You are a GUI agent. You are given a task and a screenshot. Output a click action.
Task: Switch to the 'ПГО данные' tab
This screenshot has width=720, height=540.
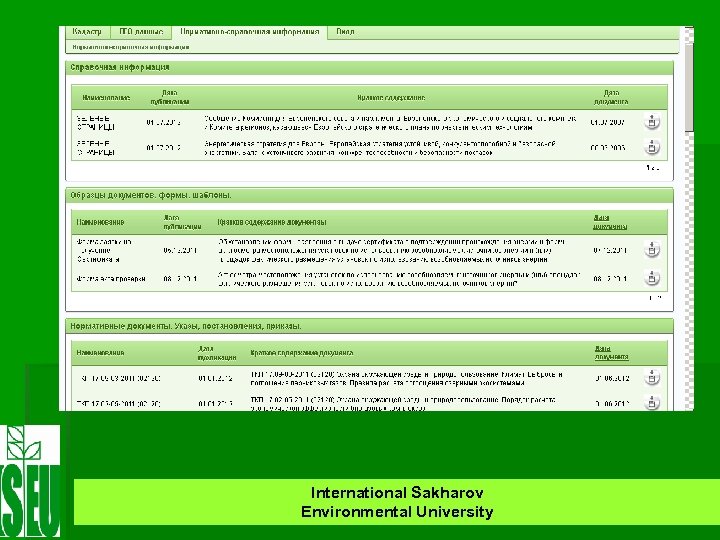[141, 32]
